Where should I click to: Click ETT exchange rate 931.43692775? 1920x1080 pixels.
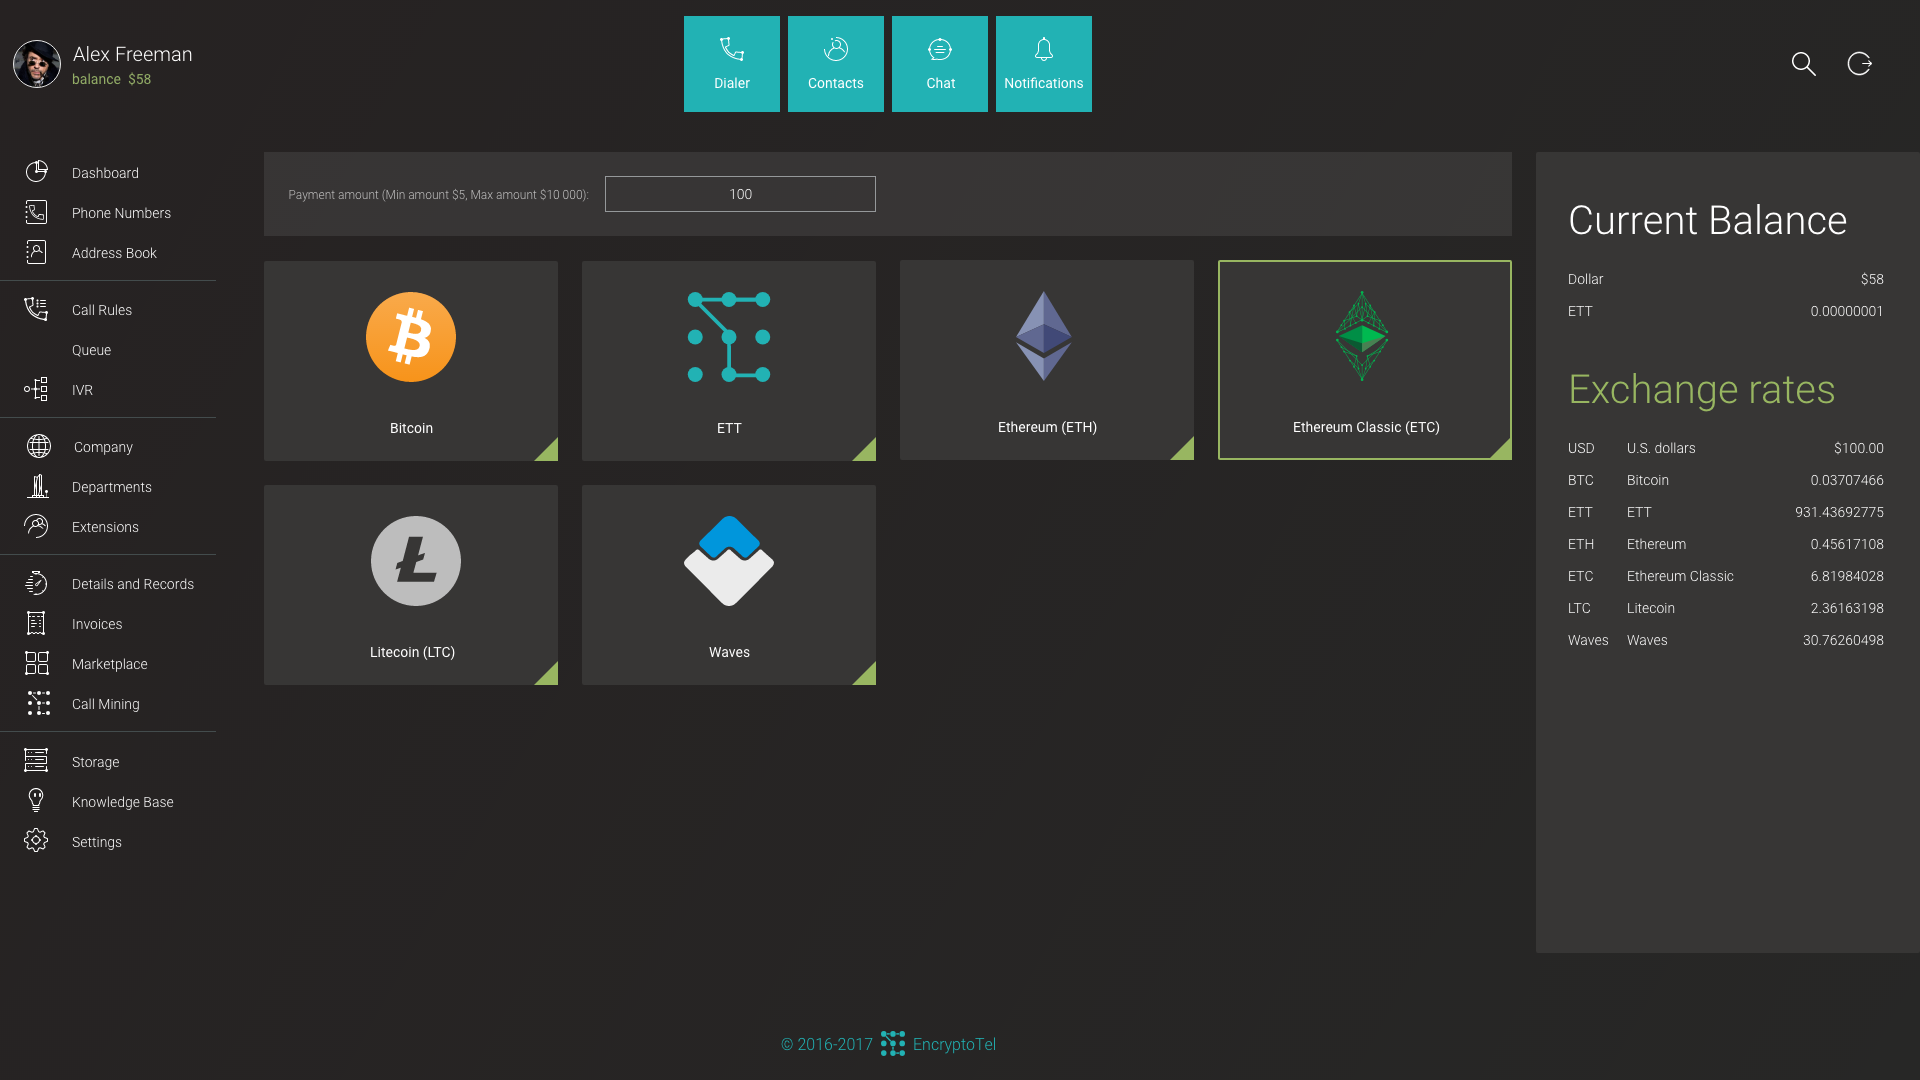[1839, 512]
